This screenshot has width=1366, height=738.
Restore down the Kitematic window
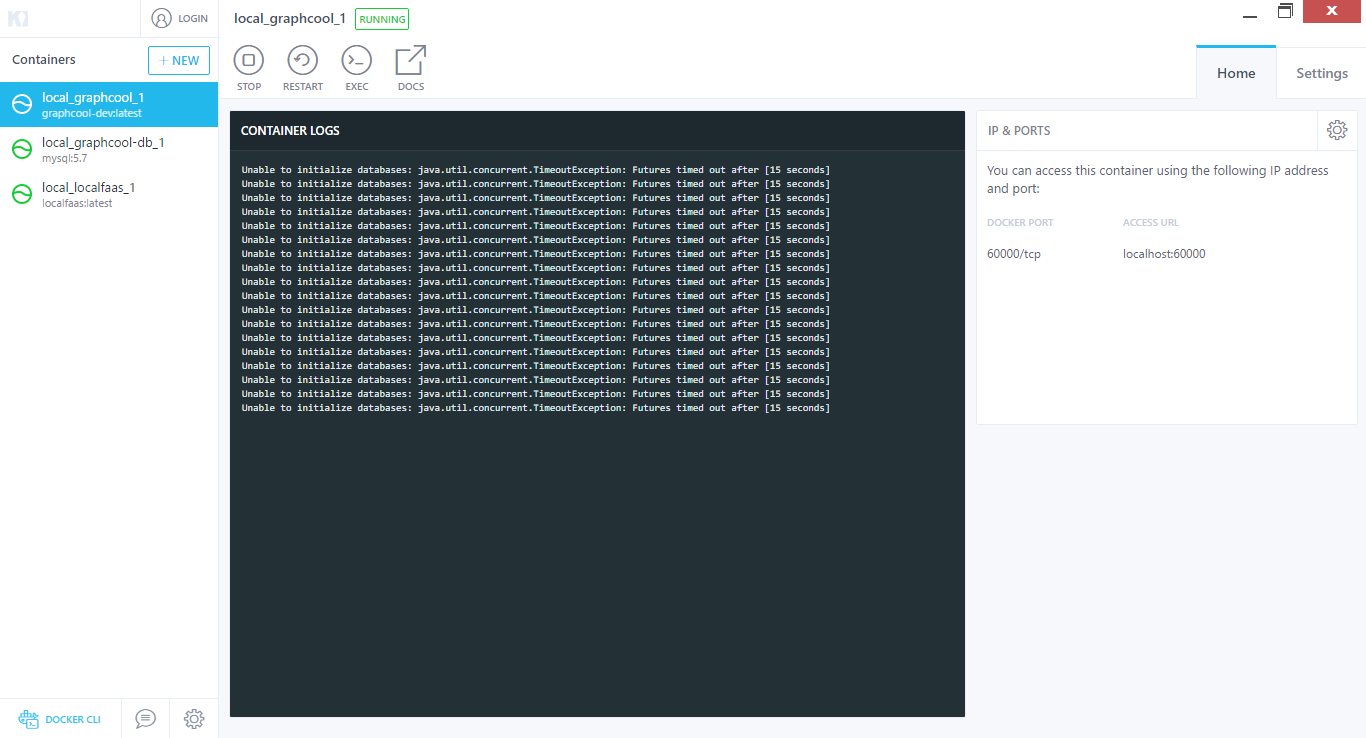[1285, 10]
